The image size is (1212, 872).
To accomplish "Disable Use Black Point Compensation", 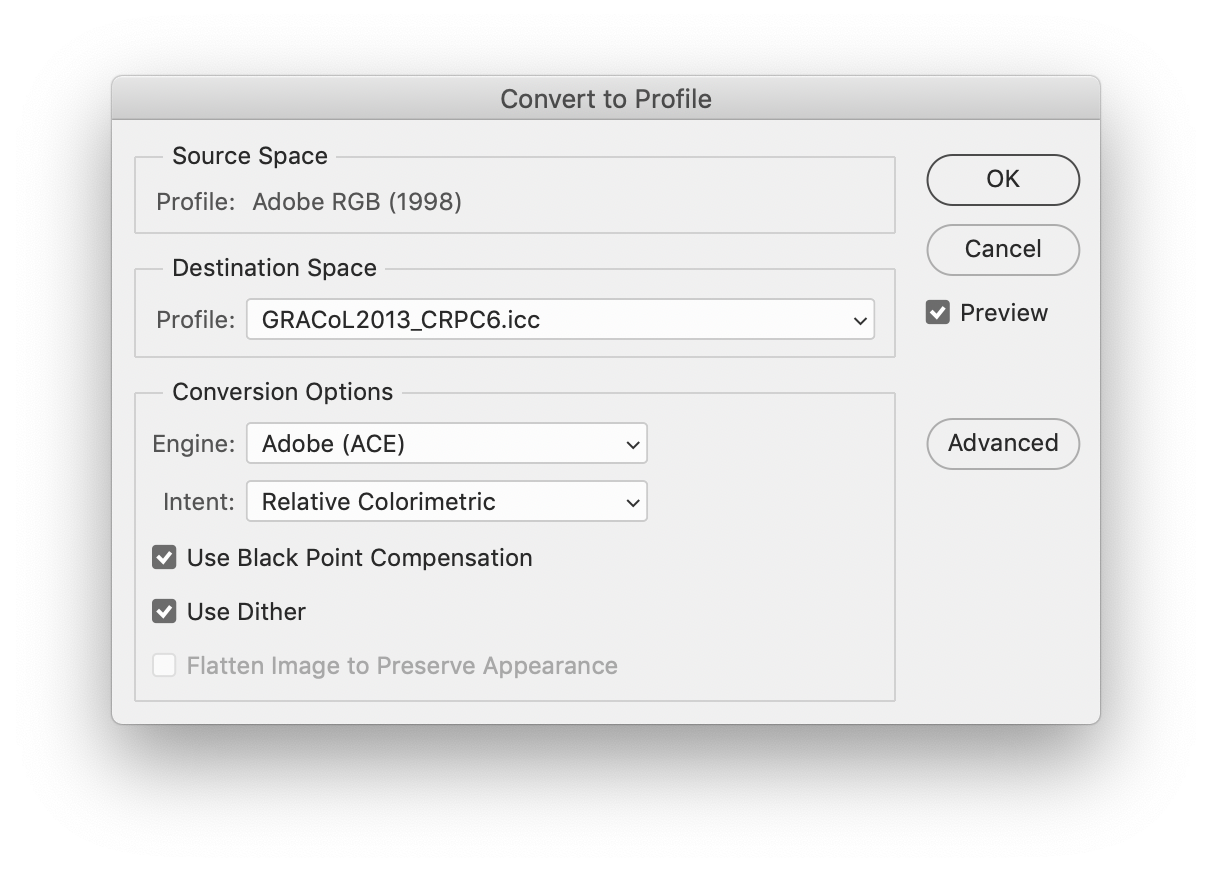I will (x=164, y=557).
